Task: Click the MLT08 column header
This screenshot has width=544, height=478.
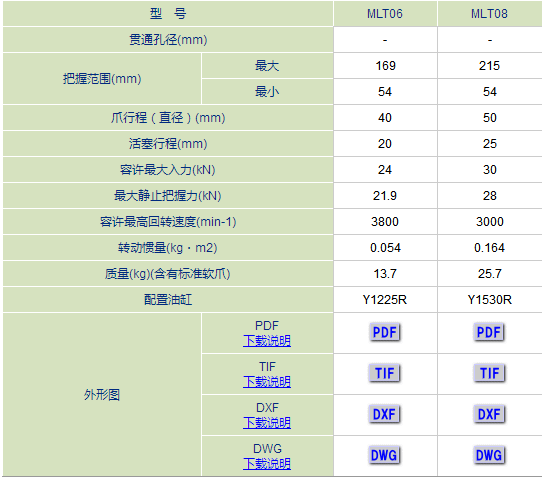Action: (490, 14)
